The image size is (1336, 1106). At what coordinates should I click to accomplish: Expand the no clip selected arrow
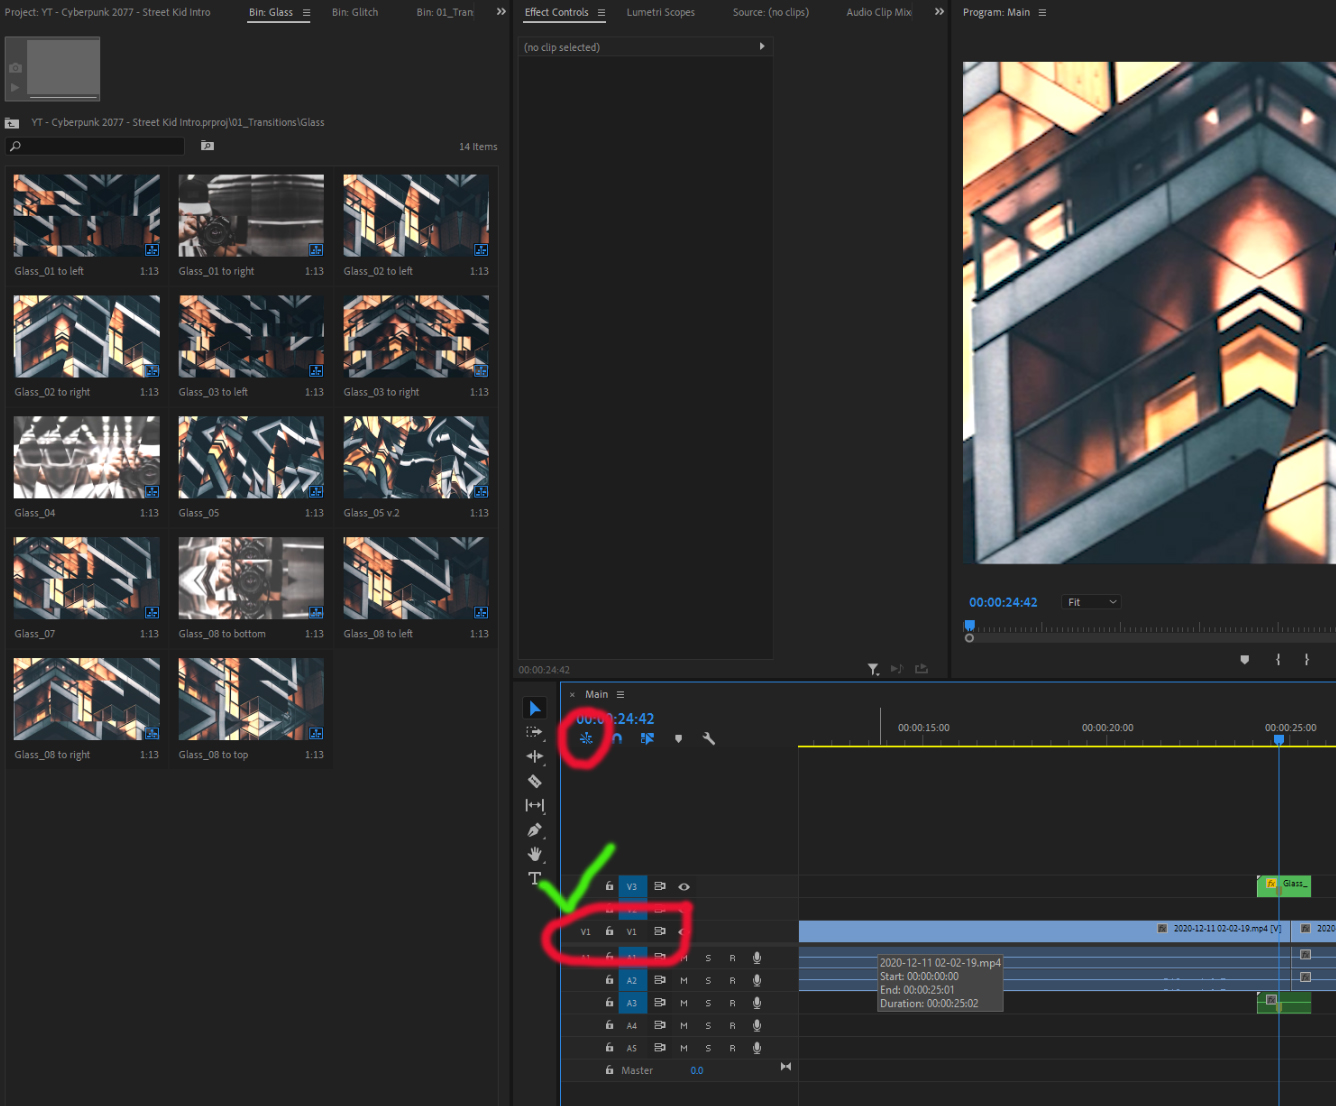(762, 47)
